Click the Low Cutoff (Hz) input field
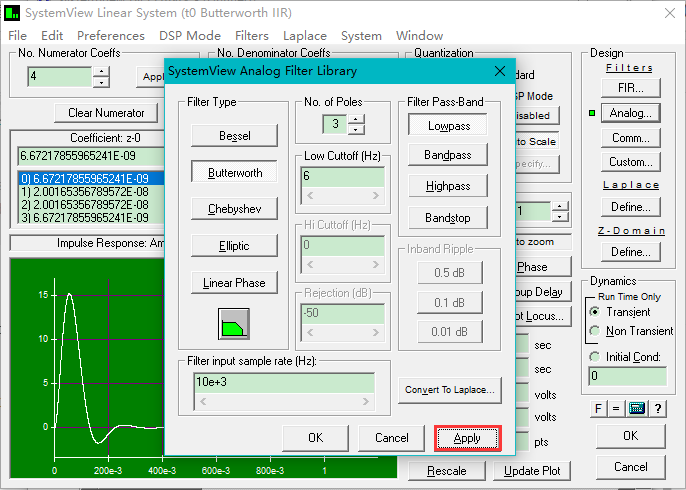Image resolution: width=686 pixels, height=490 pixels. [343, 177]
